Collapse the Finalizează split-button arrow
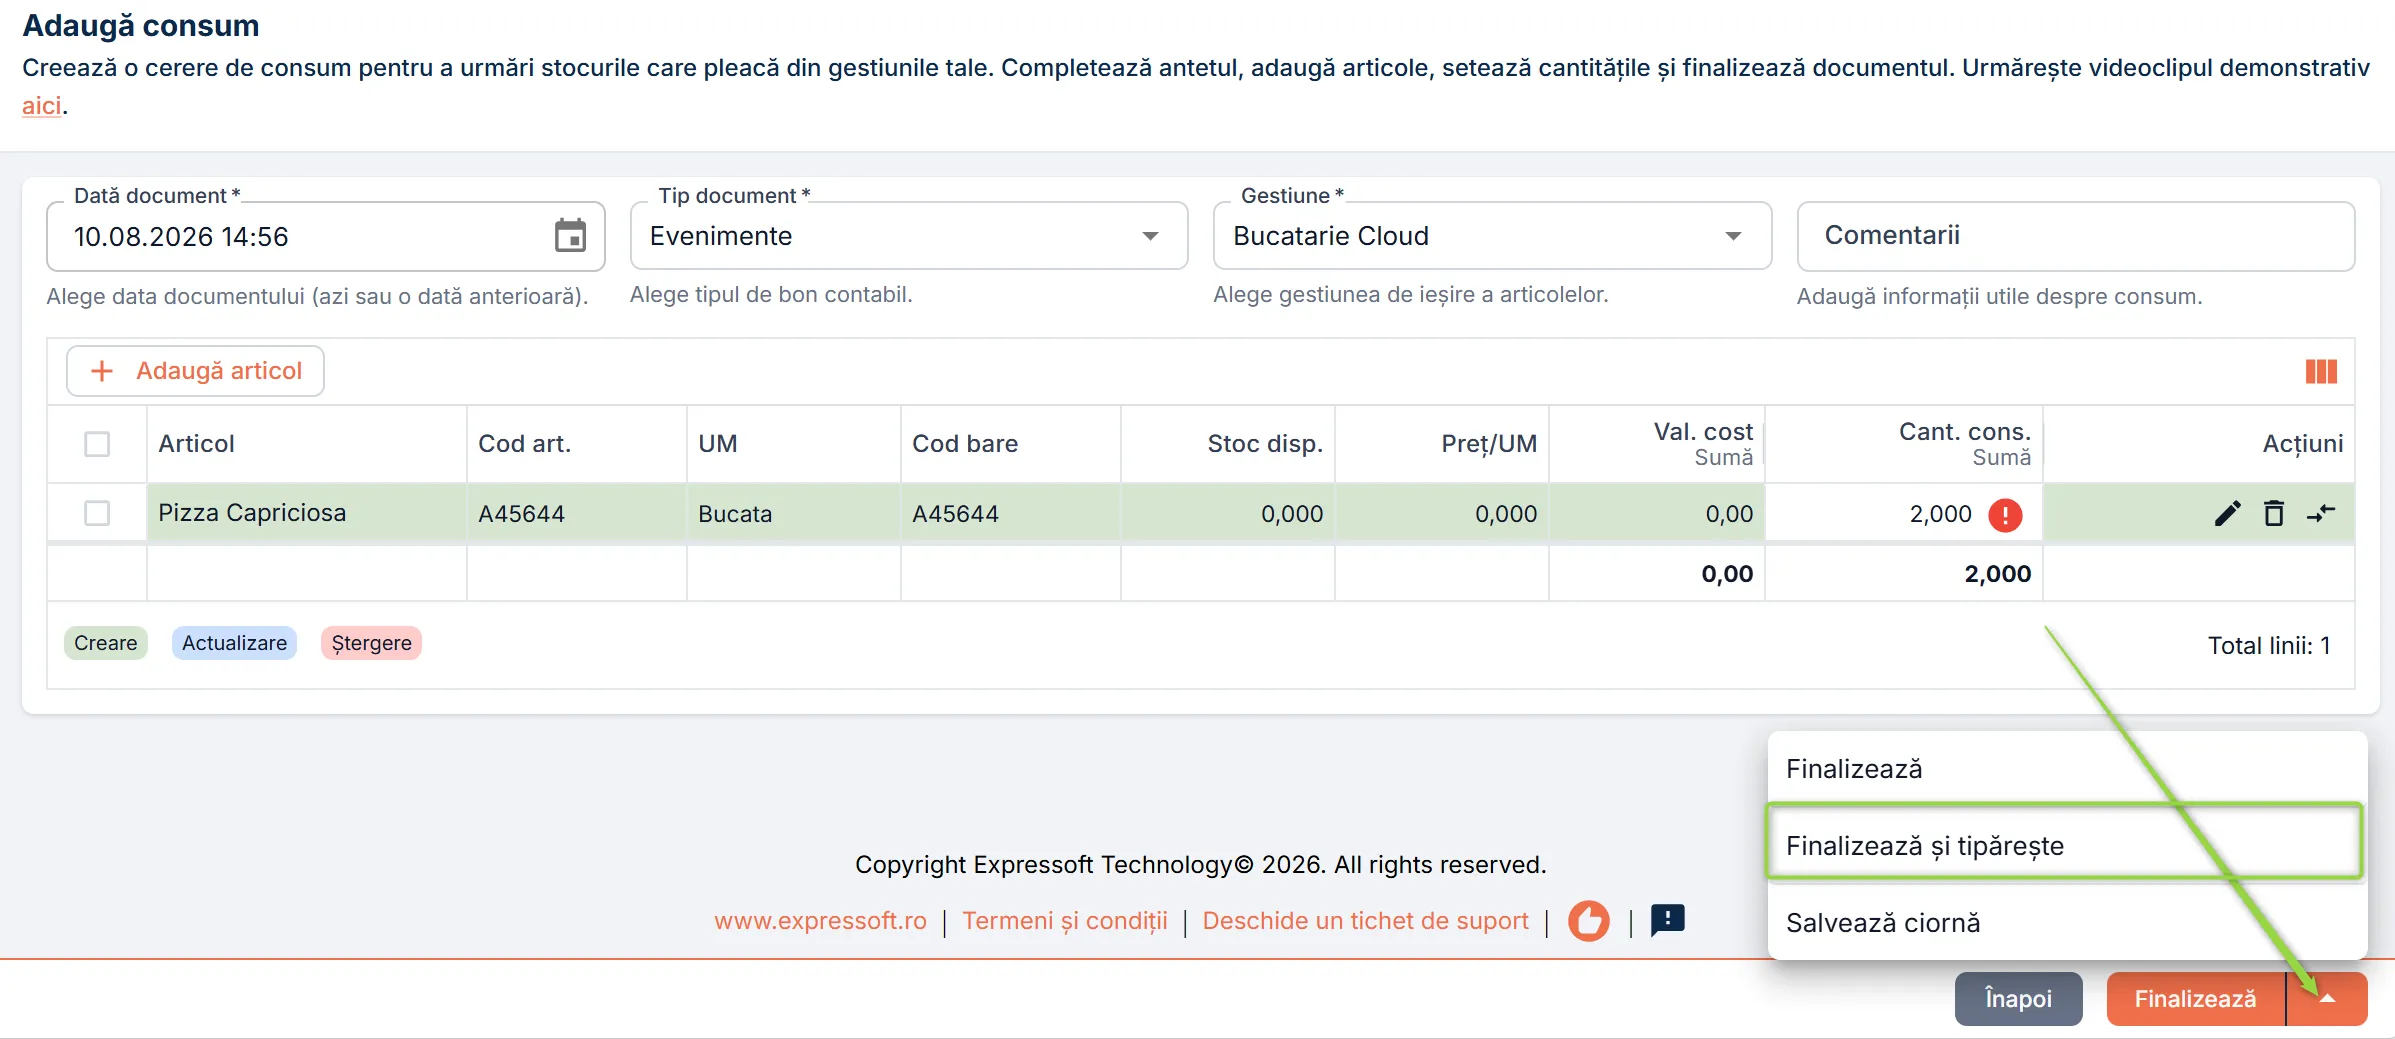This screenshot has width=2395, height=1039. pyautogui.click(x=2327, y=999)
